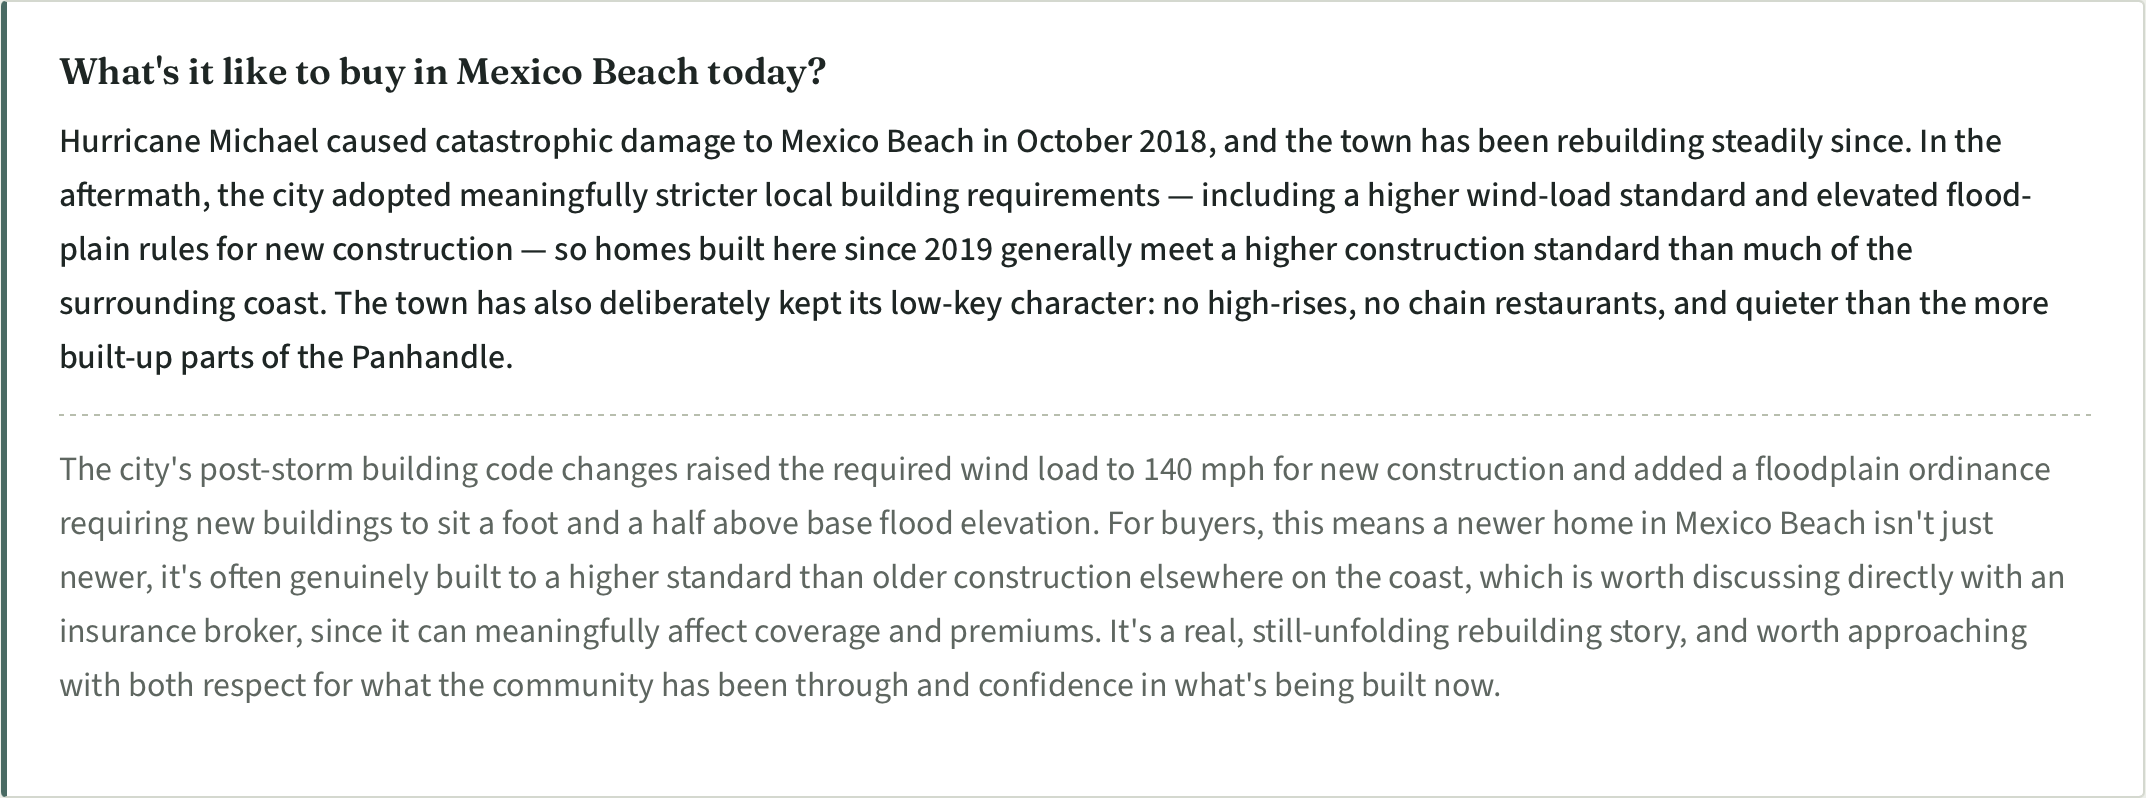The image size is (2146, 798).
Task: Click the words "floodplain ordinance"
Action: pyautogui.click(x=1902, y=469)
